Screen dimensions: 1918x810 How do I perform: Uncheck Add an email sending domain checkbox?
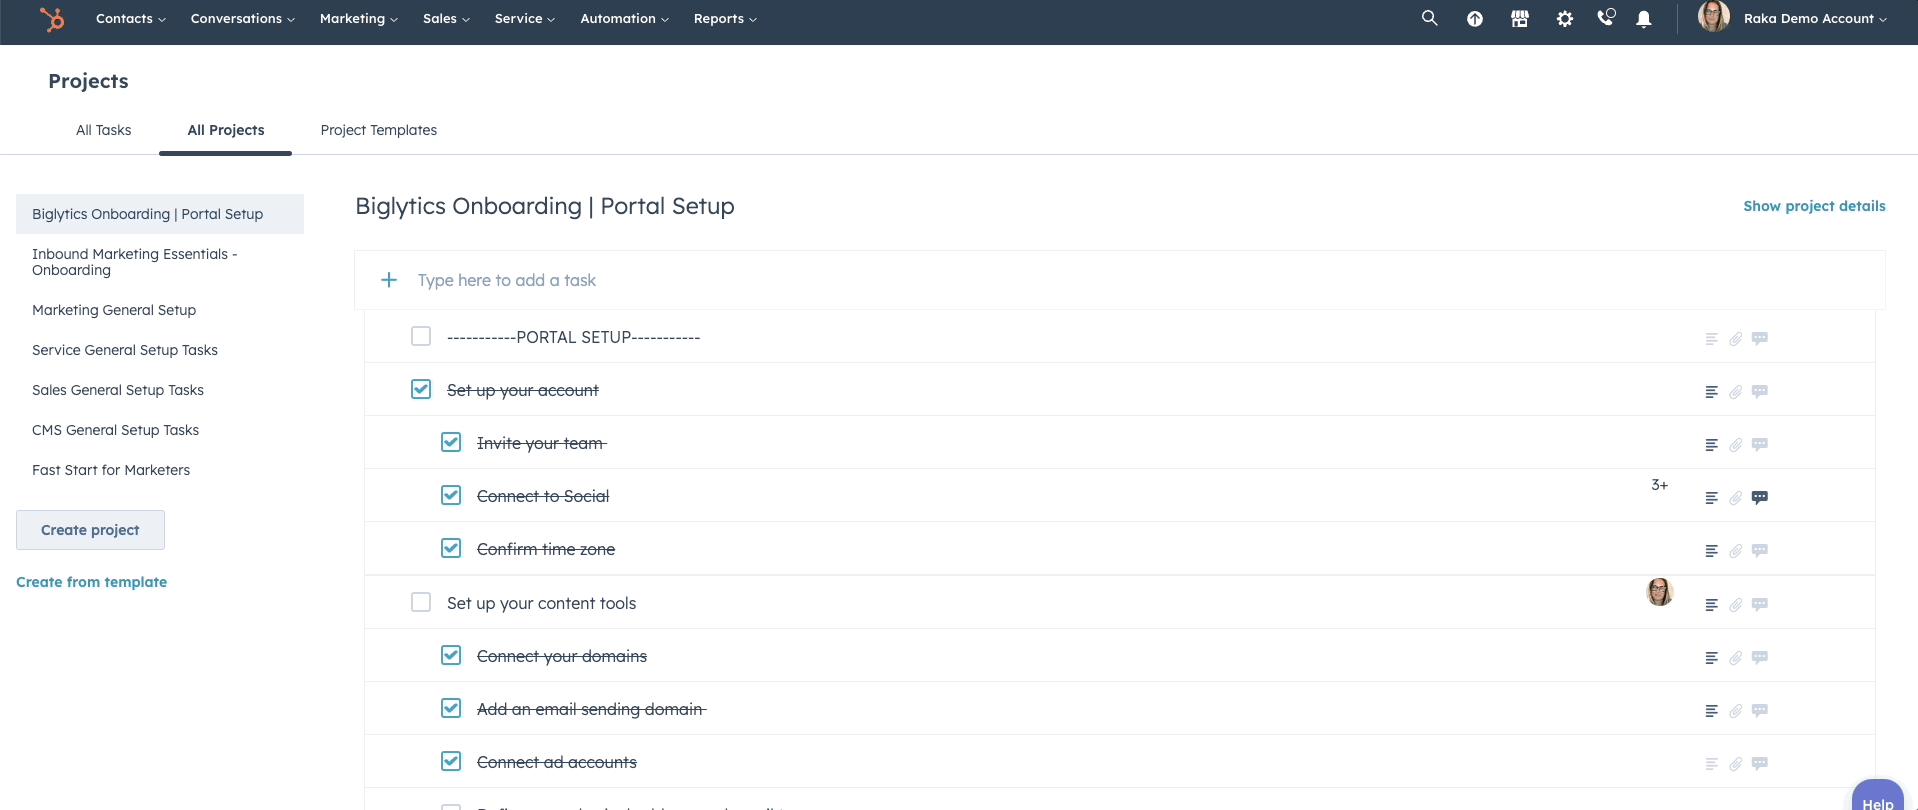click(x=451, y=708)
